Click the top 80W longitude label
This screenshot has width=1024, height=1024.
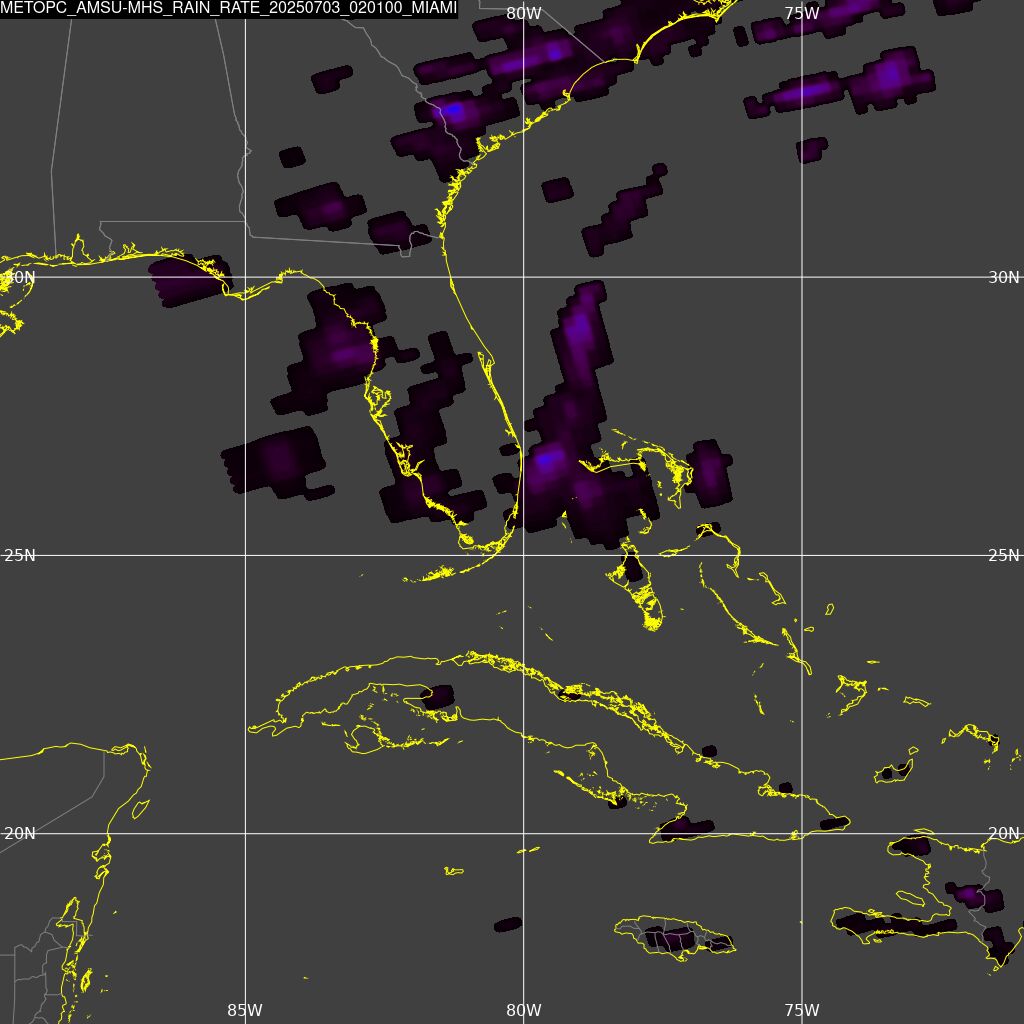coord(524,14)
